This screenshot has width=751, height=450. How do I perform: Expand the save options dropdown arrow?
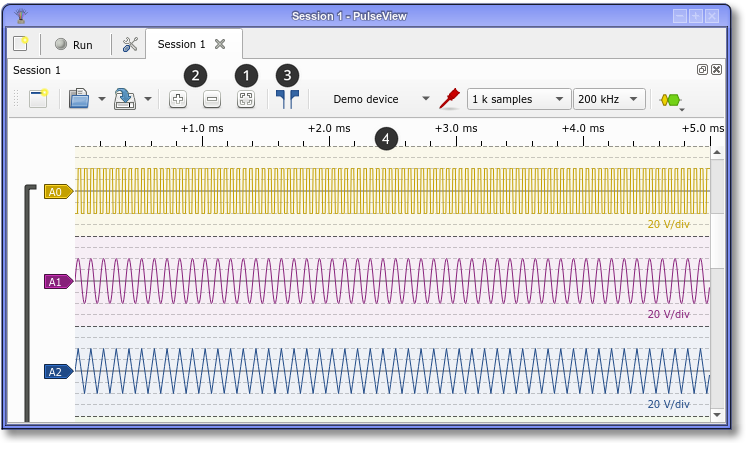pyautogui.click(x=148, y=99)
